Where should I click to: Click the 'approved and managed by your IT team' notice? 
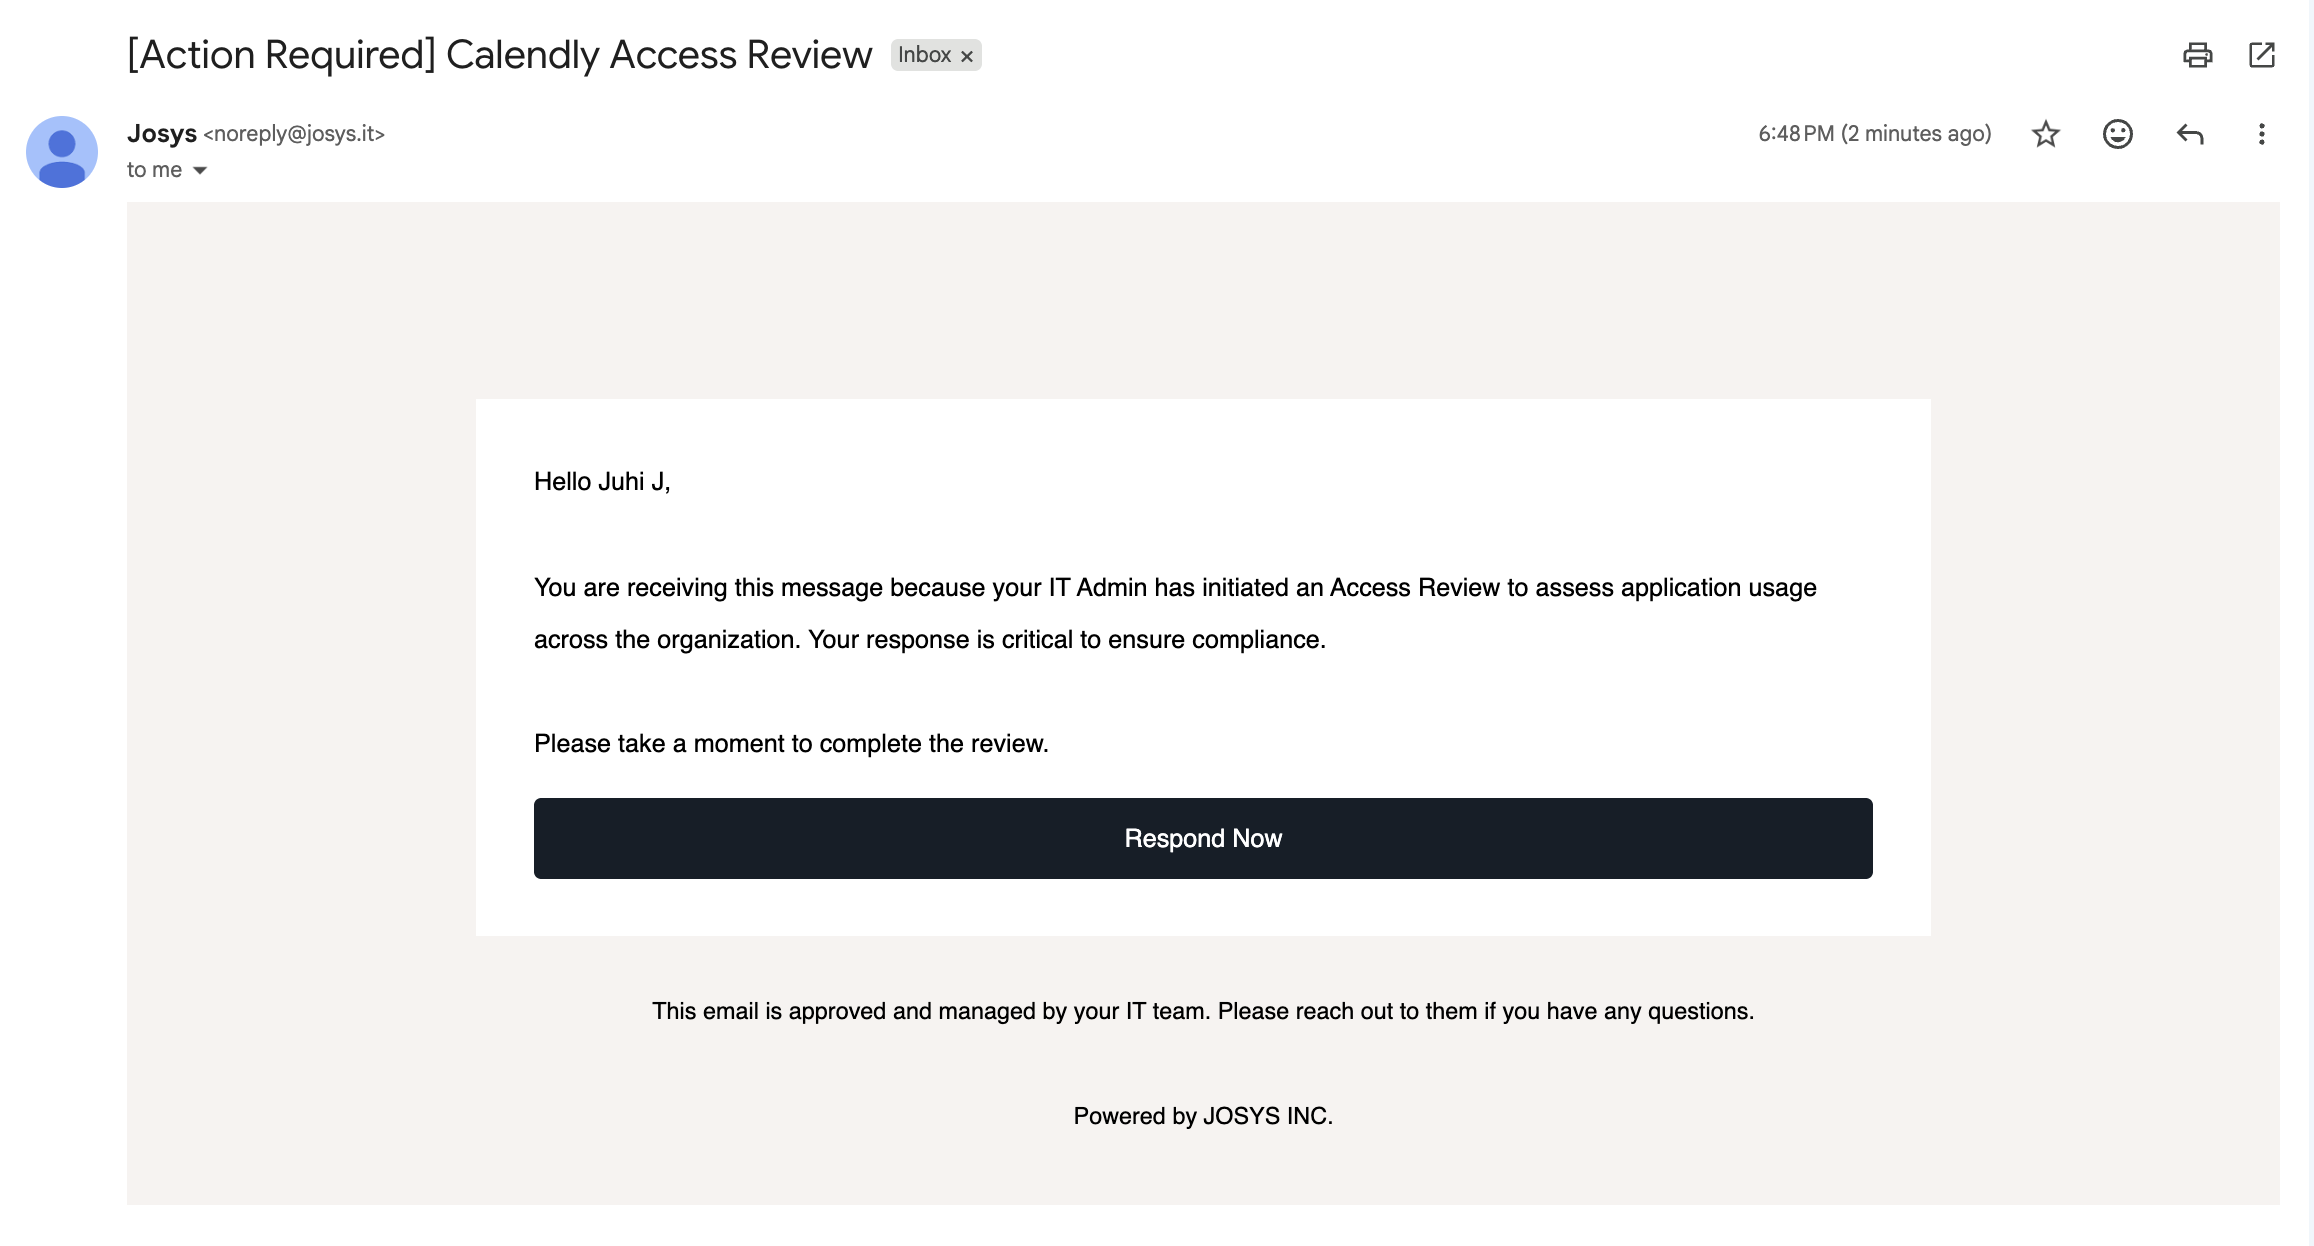point(1203,1011)
